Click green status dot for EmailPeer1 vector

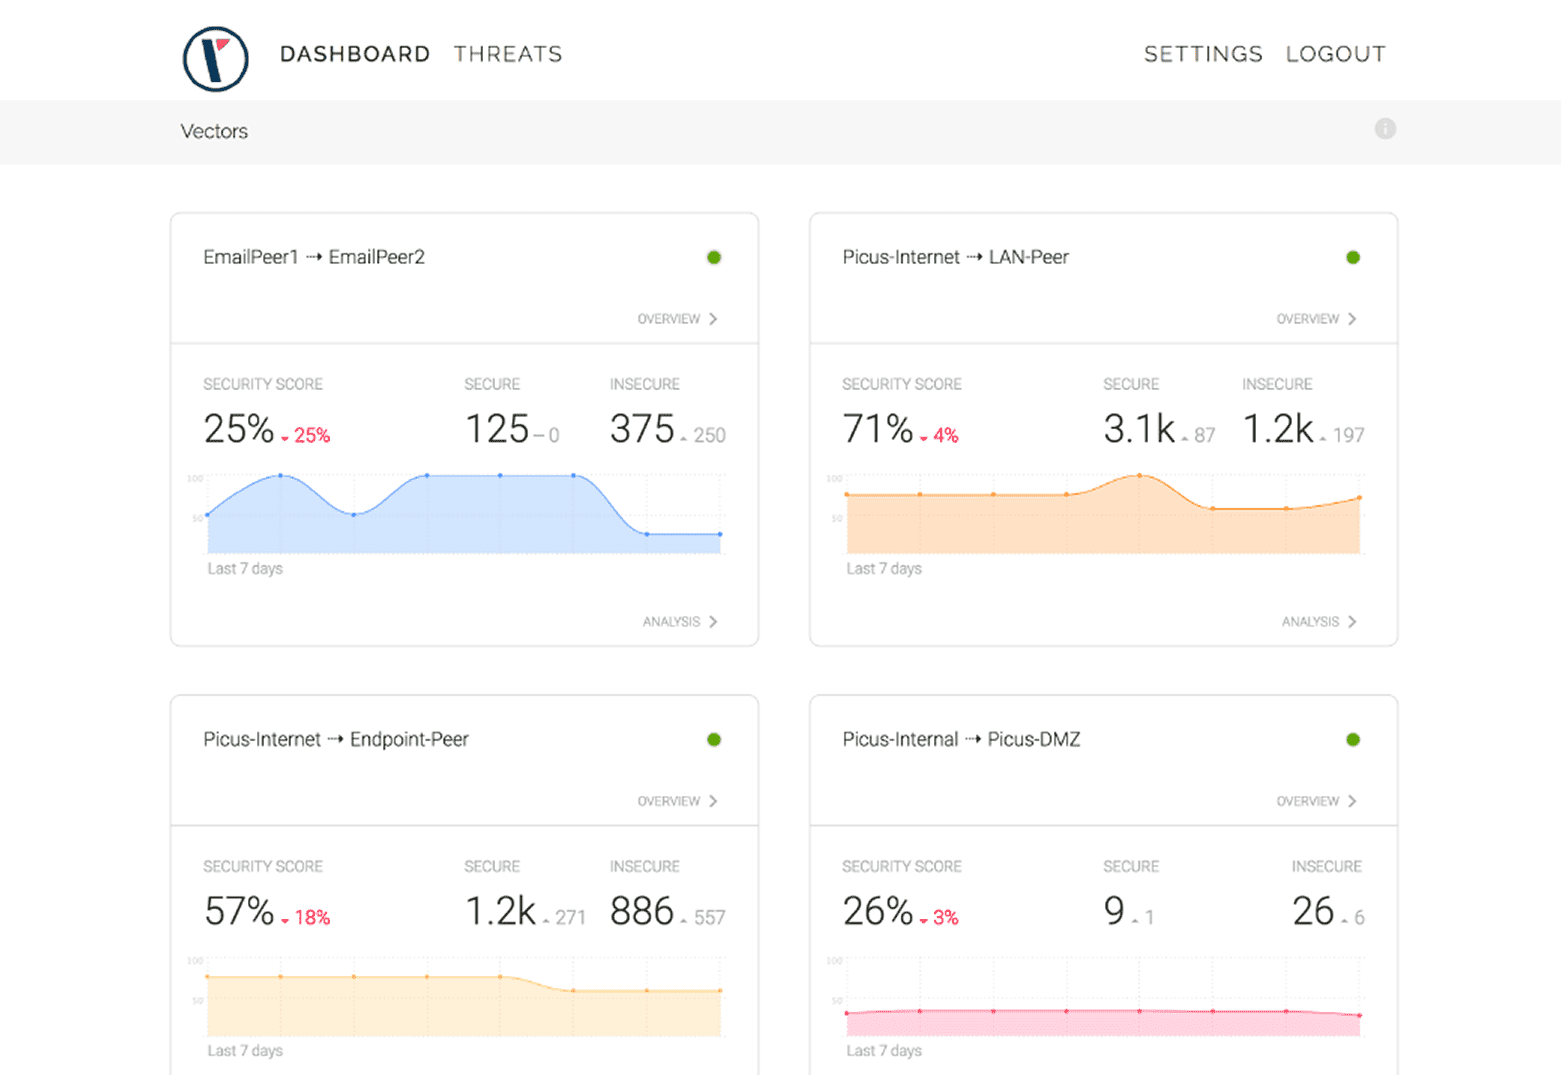(x=714, y=258)
